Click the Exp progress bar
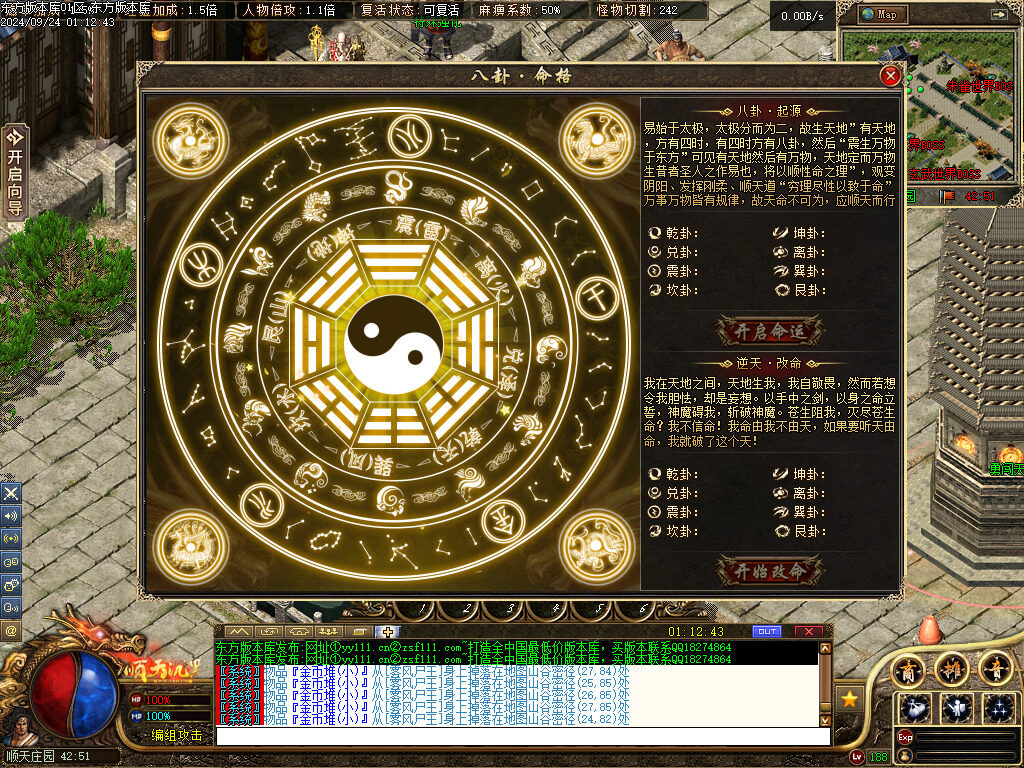 point(967,737)
